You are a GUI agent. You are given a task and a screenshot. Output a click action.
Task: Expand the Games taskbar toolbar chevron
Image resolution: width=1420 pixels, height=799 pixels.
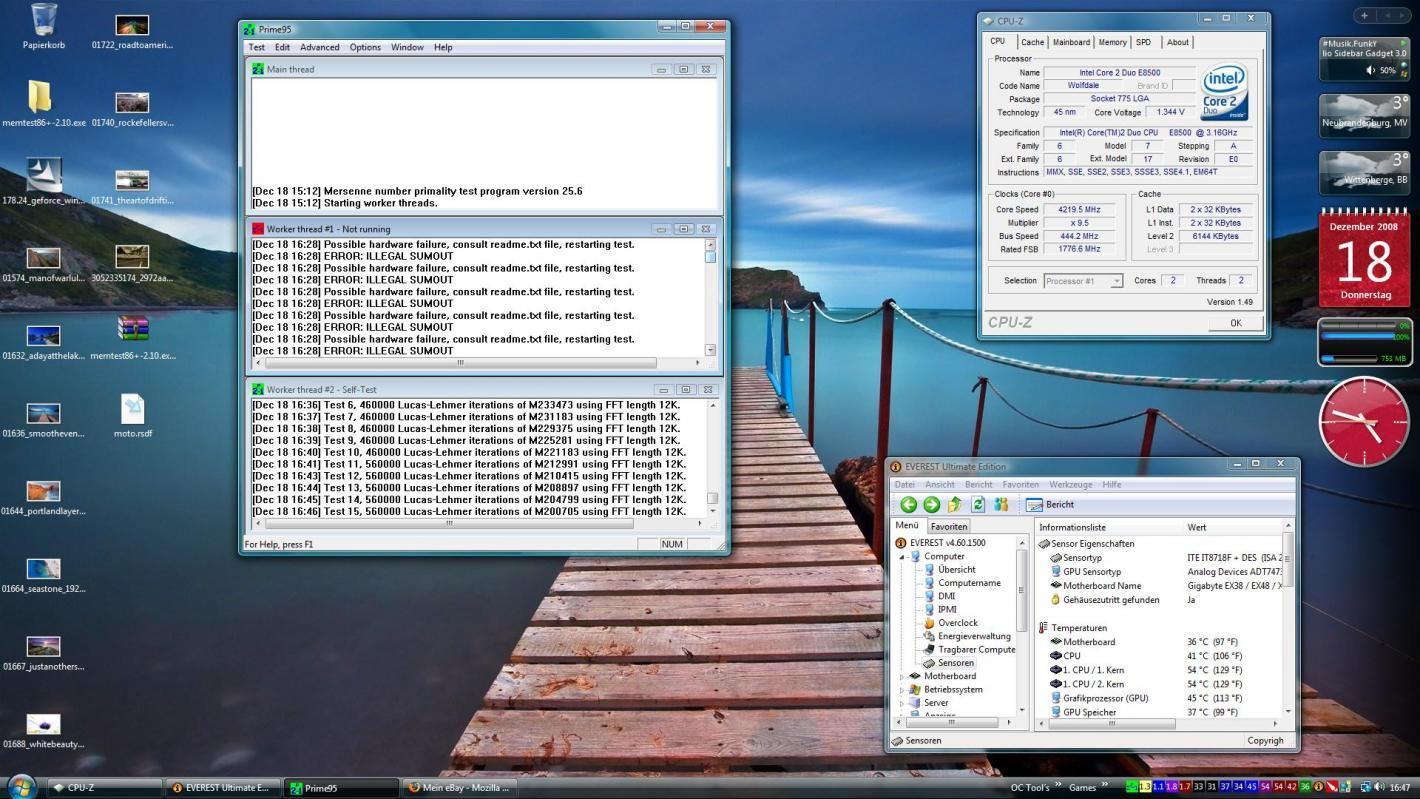tap(1104, 785)
